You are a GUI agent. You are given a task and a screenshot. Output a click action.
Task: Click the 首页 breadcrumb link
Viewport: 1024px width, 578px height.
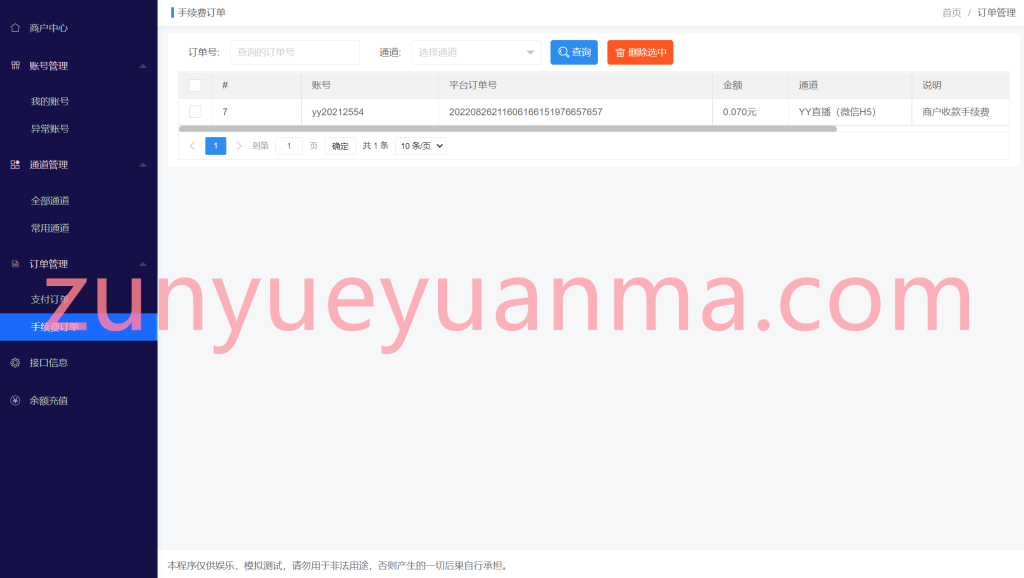click(x=952, y=12)
